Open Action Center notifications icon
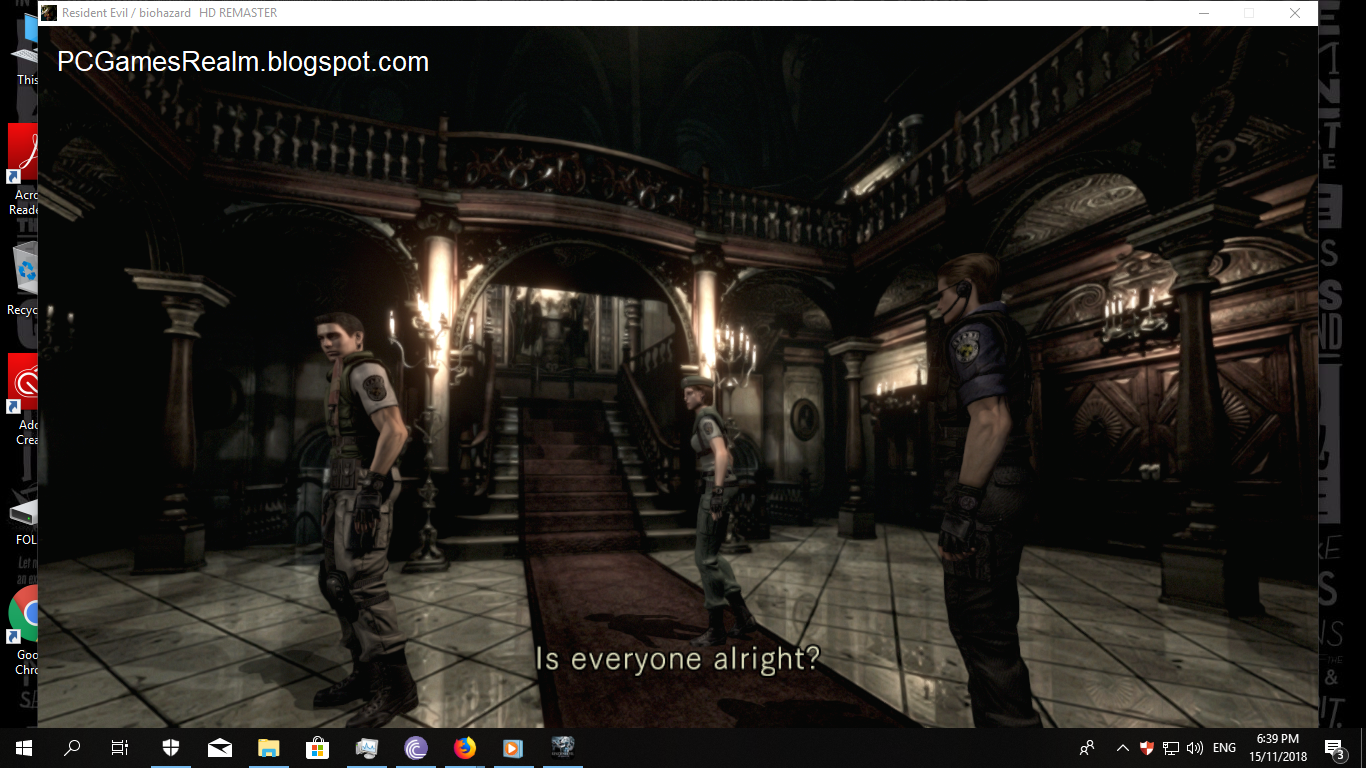The height and width of the screenshot is (768, 1366). pos(1334,747)
